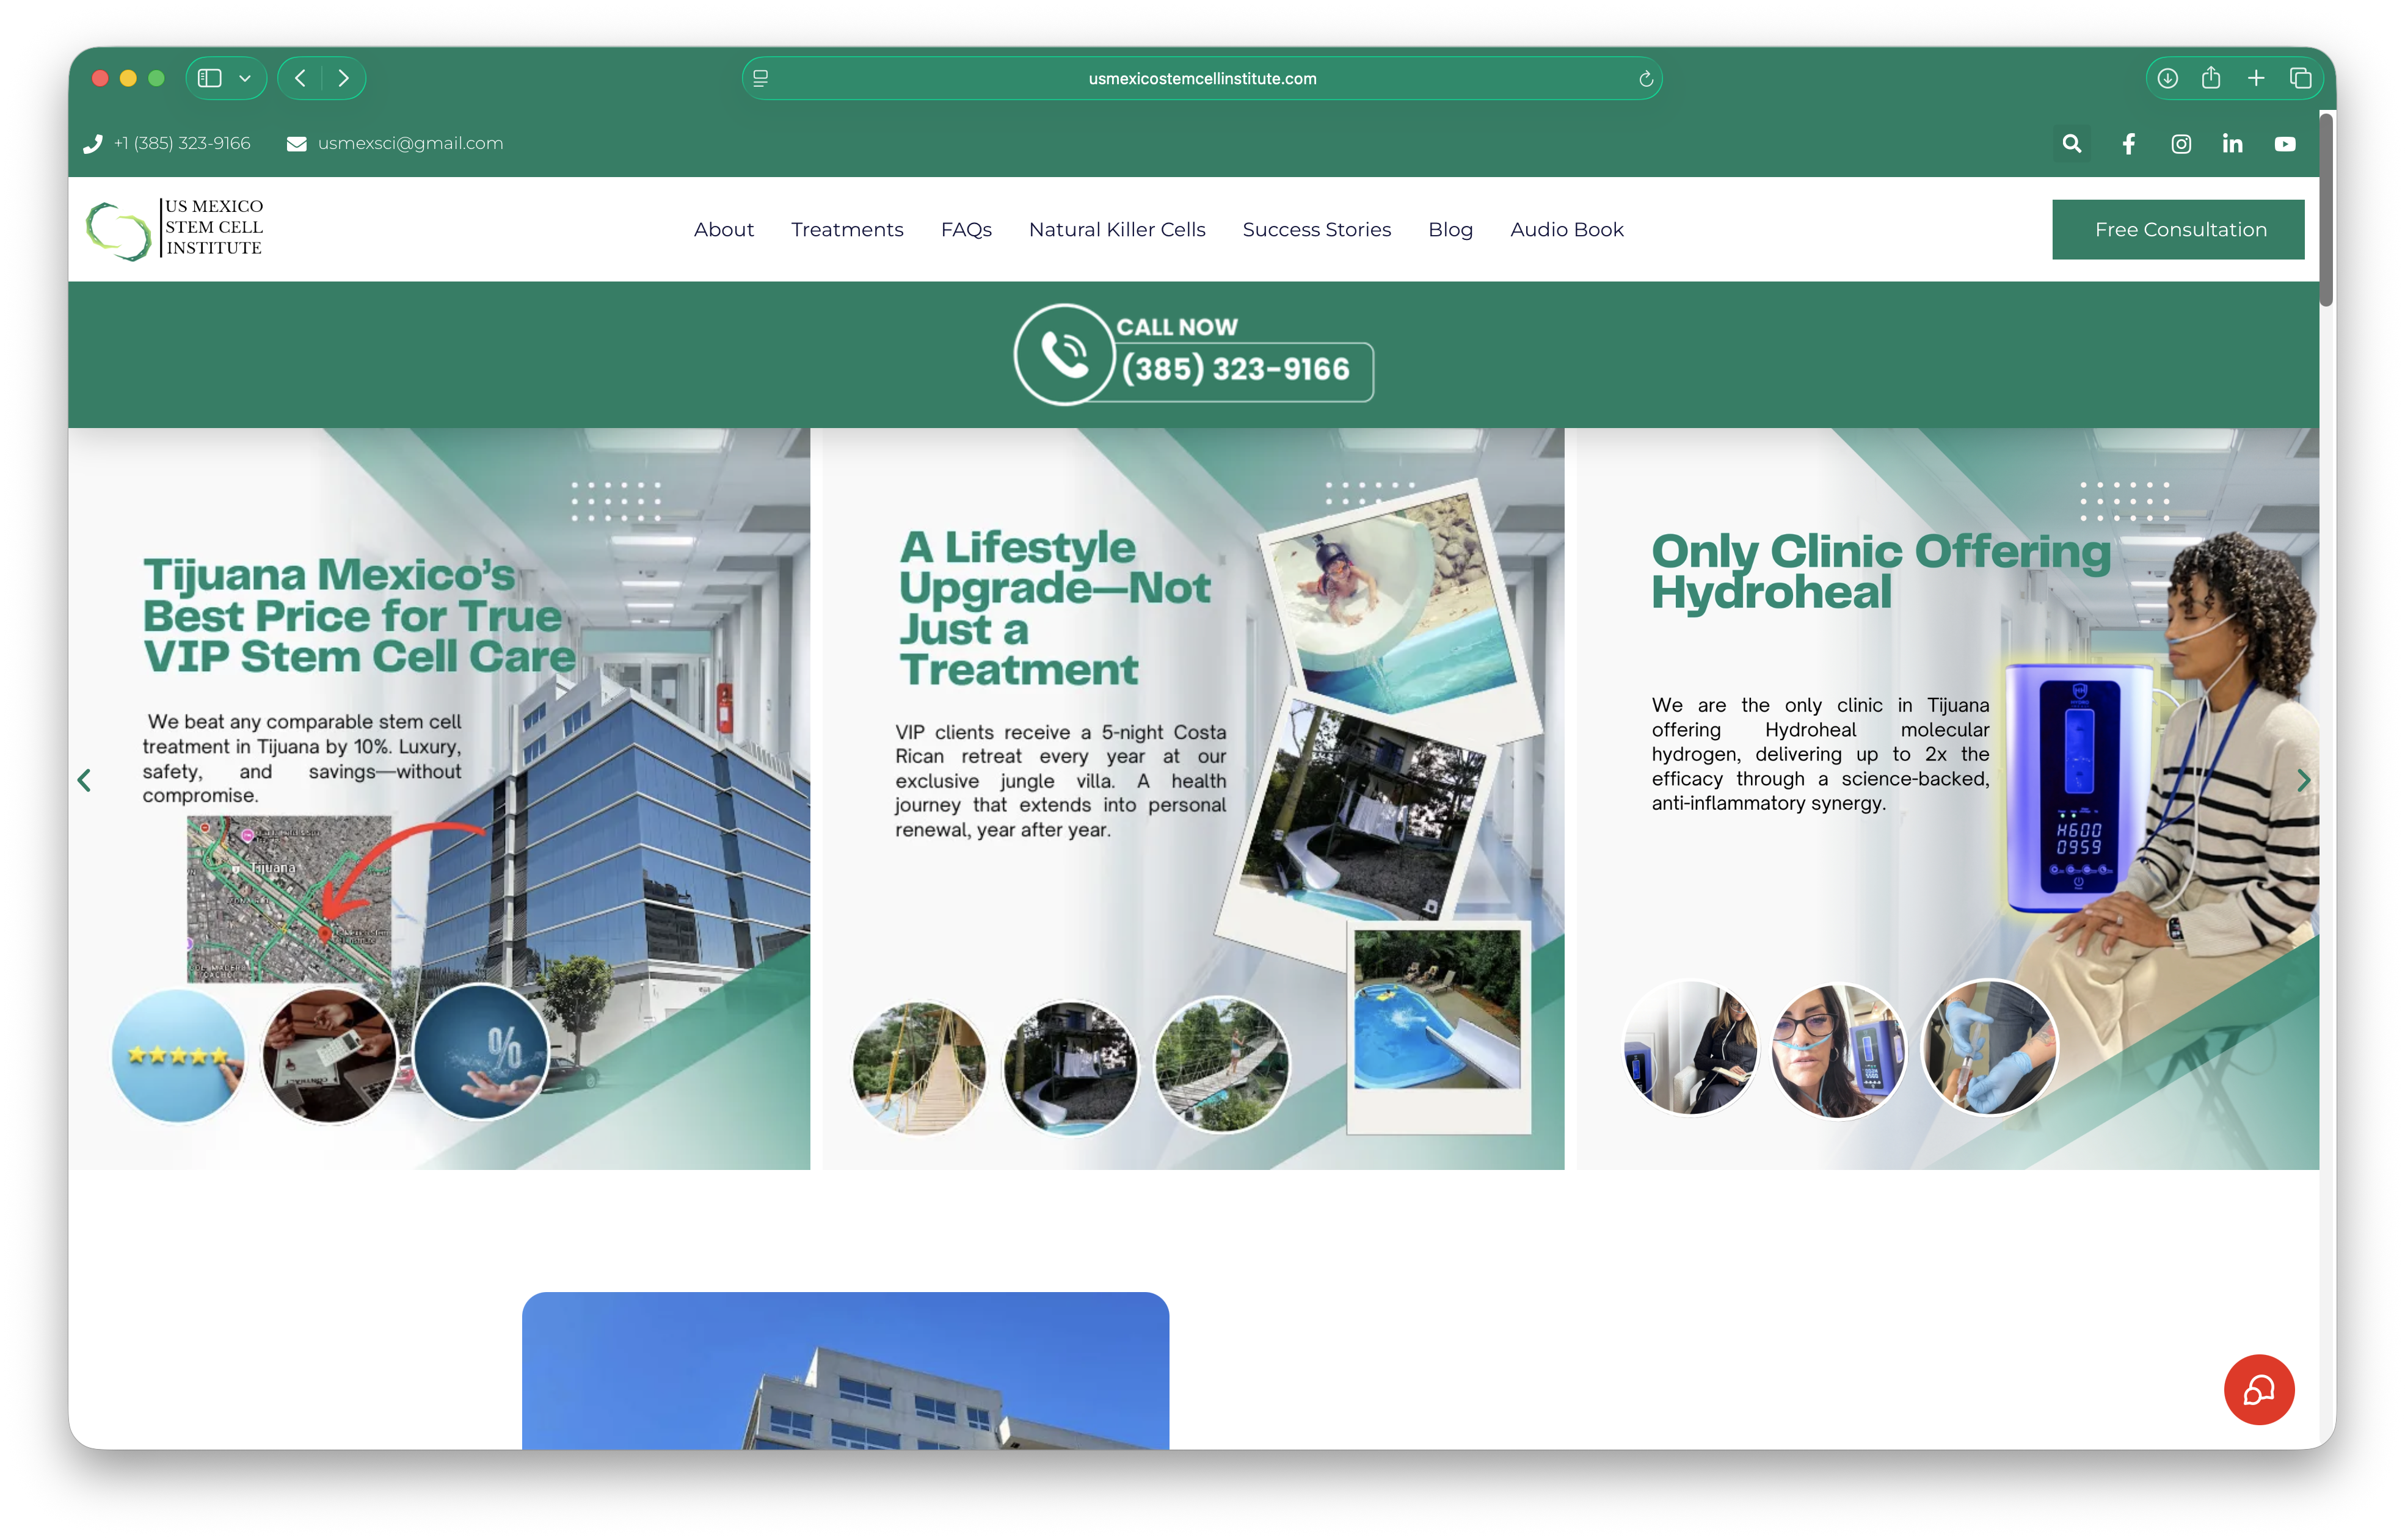
Task: Show the tab overview
Action: coord(2300,78)
